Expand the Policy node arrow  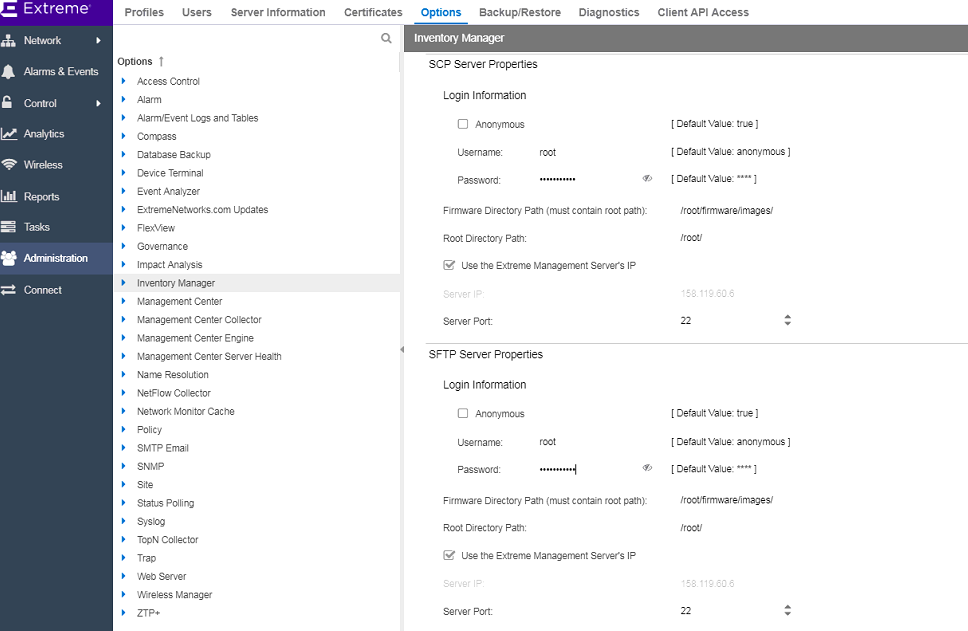(x=123, y=429)
